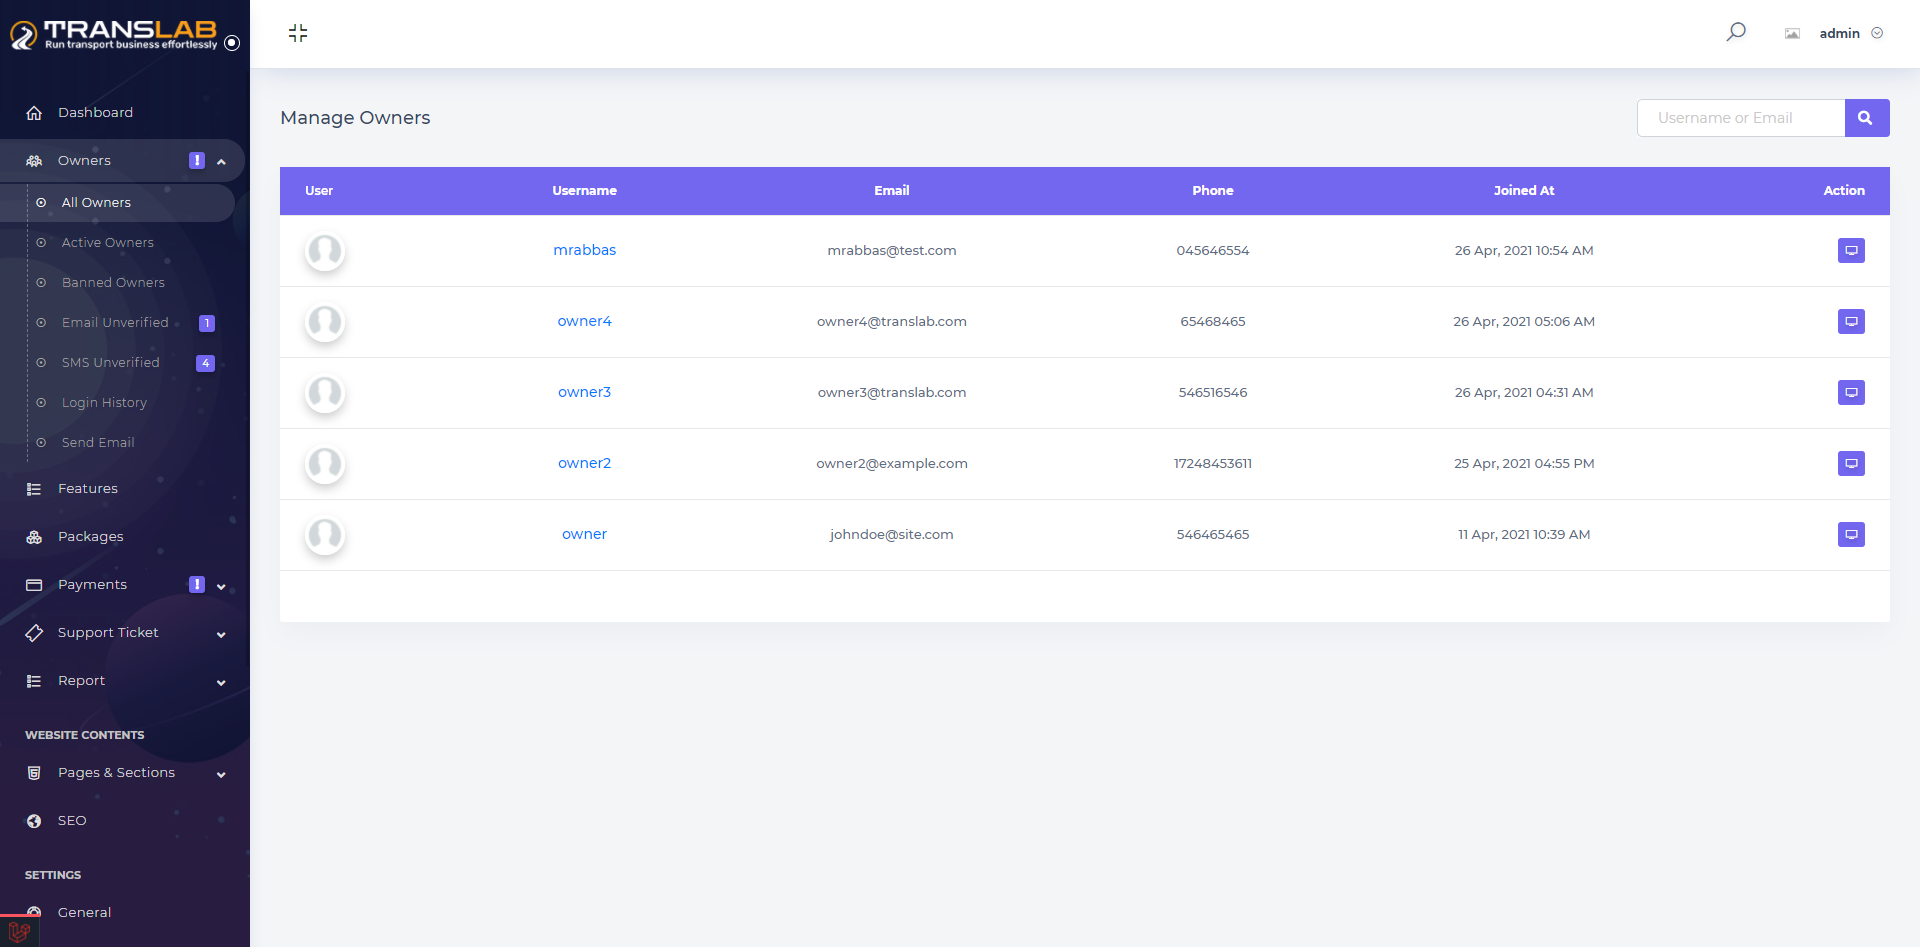This screenshot has width=1920, height=947.
Task: Click the Pages & Sections icon
Action: click(34, 773)
